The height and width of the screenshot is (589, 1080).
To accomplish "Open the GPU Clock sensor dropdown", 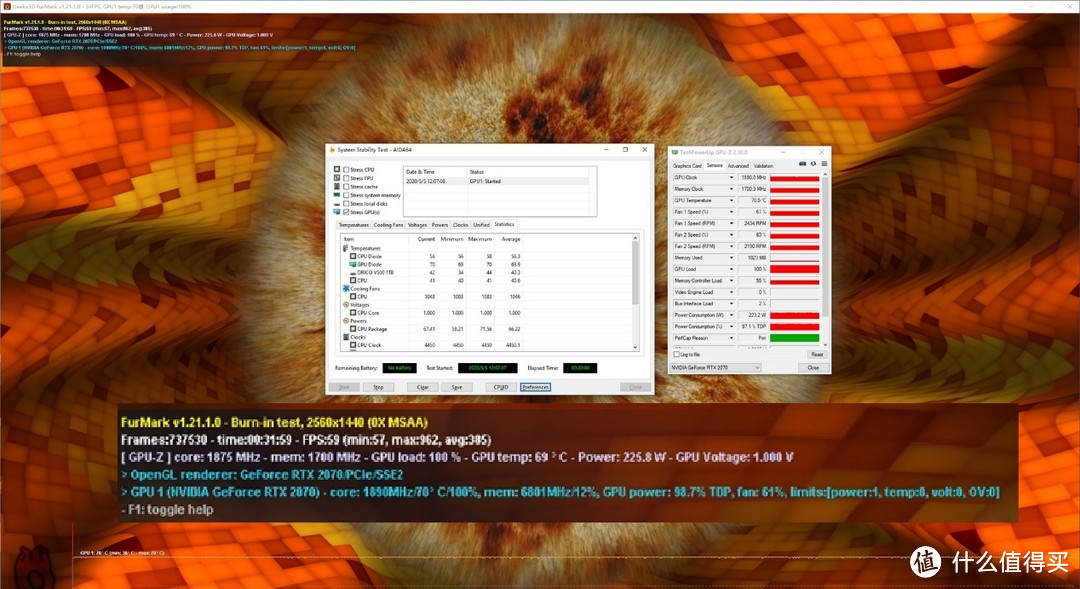I will click(x=731, y=178).
